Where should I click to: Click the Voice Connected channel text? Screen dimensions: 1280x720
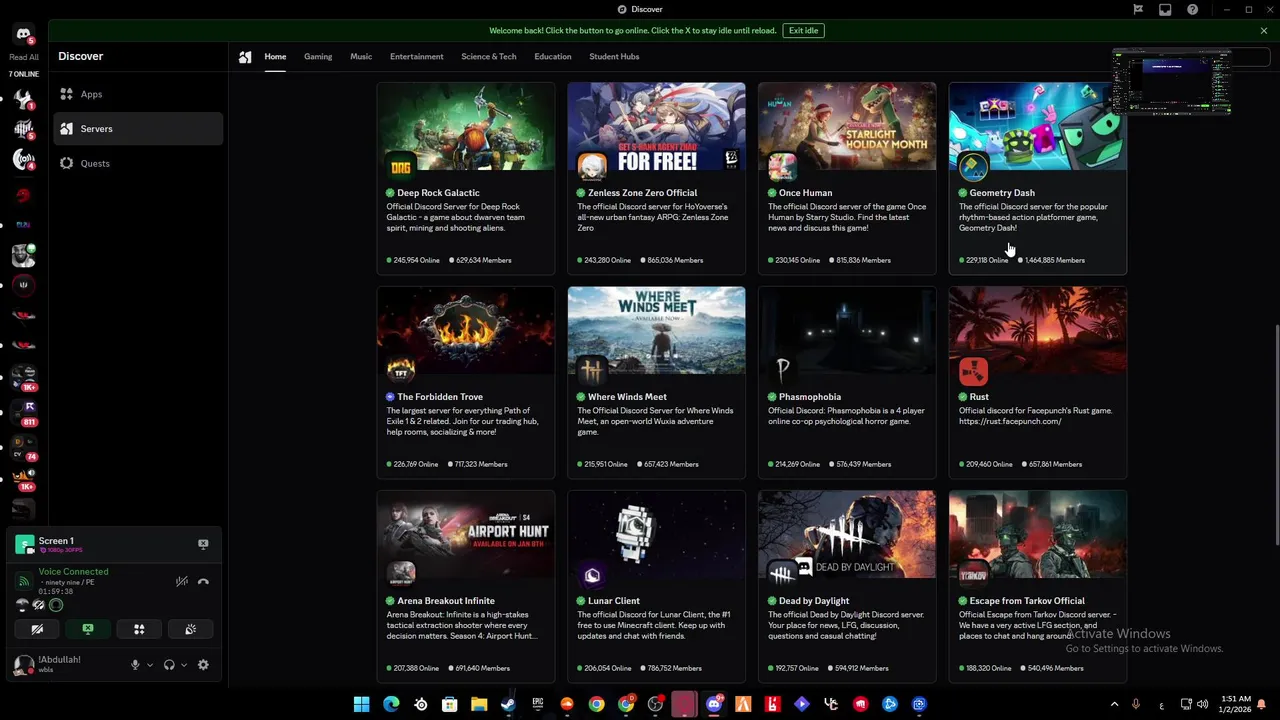pos(73,572)
